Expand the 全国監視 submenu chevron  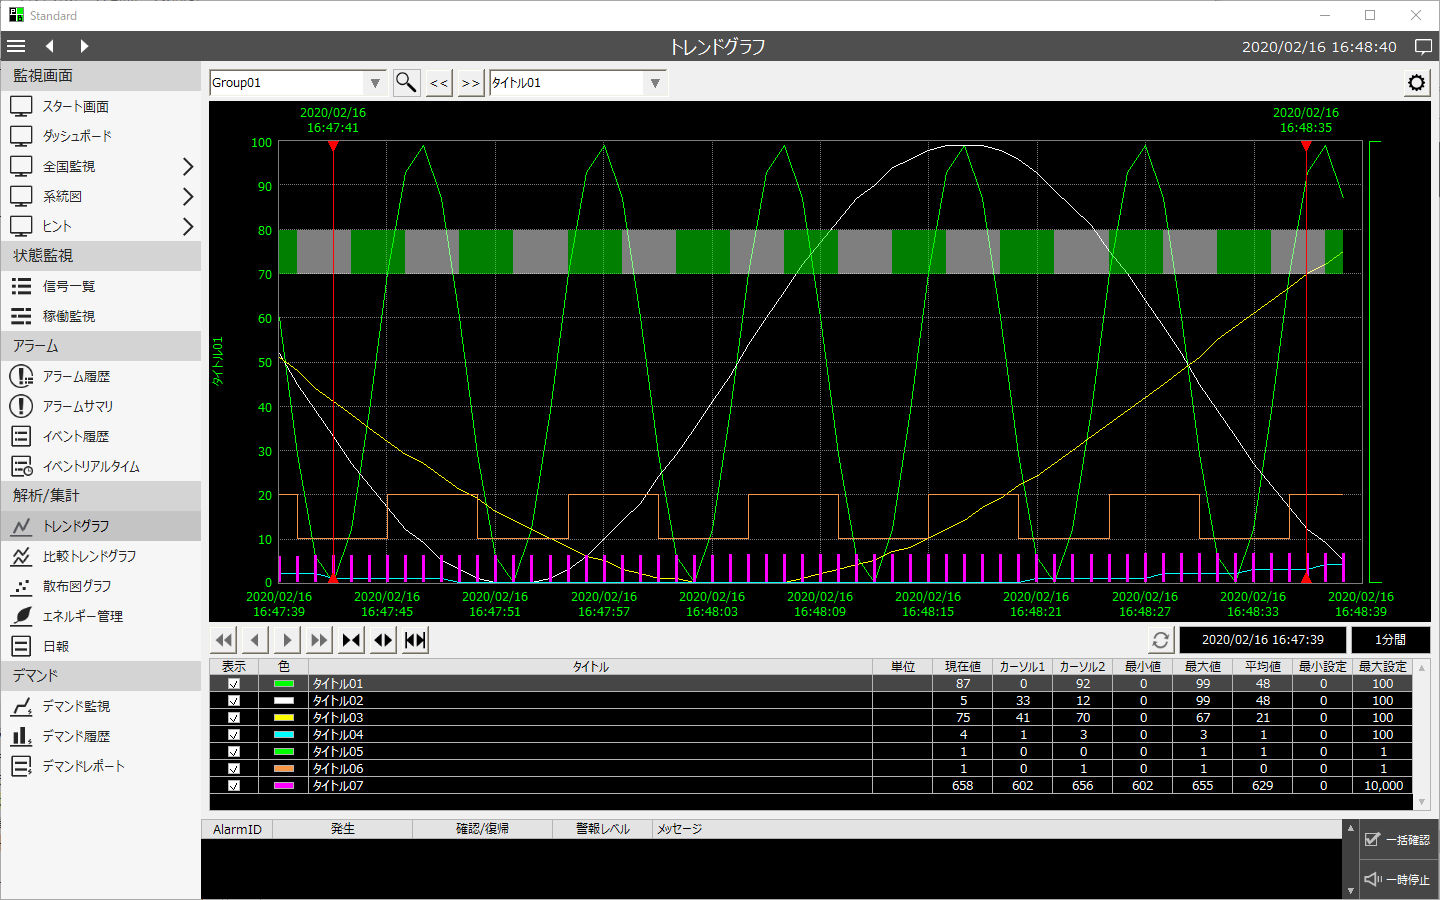coord(187,167)
